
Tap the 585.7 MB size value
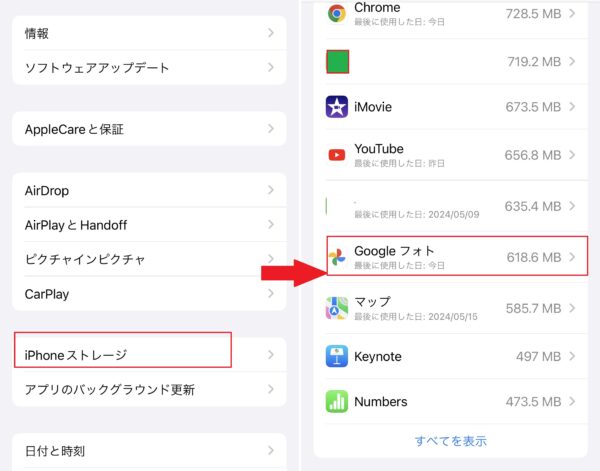(533, 308)
